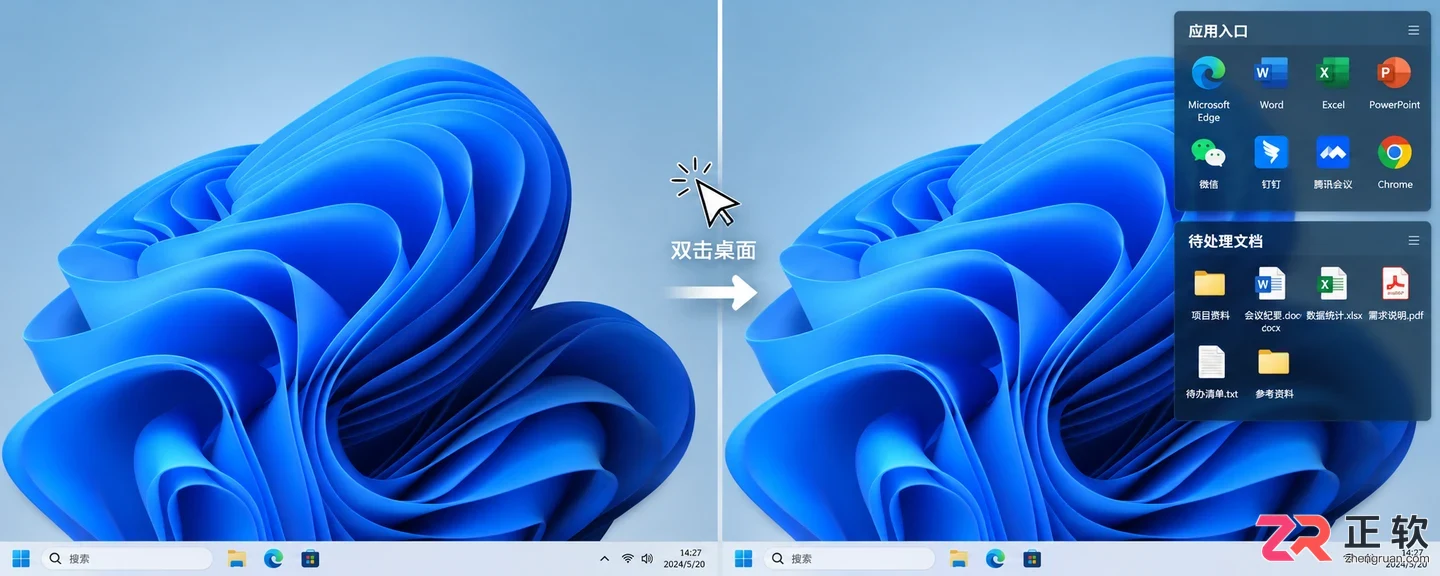The height and width of the screenshot is (576, 1440).
Task: Launch Excel from the 应用入口 panel
Action: (x=1333, y=73)
